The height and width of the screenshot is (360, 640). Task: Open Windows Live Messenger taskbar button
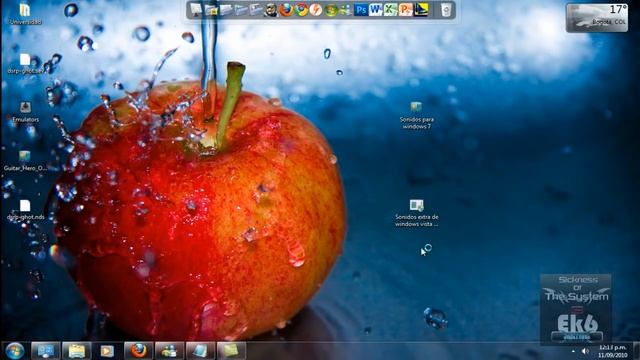[169, 351]
